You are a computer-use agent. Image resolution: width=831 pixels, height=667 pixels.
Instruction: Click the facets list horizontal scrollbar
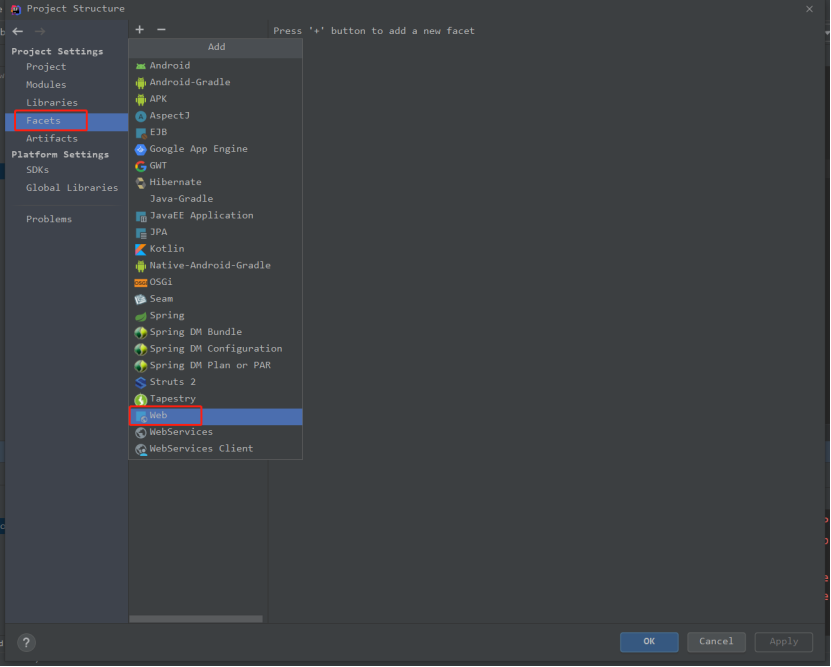coord(196,619)
